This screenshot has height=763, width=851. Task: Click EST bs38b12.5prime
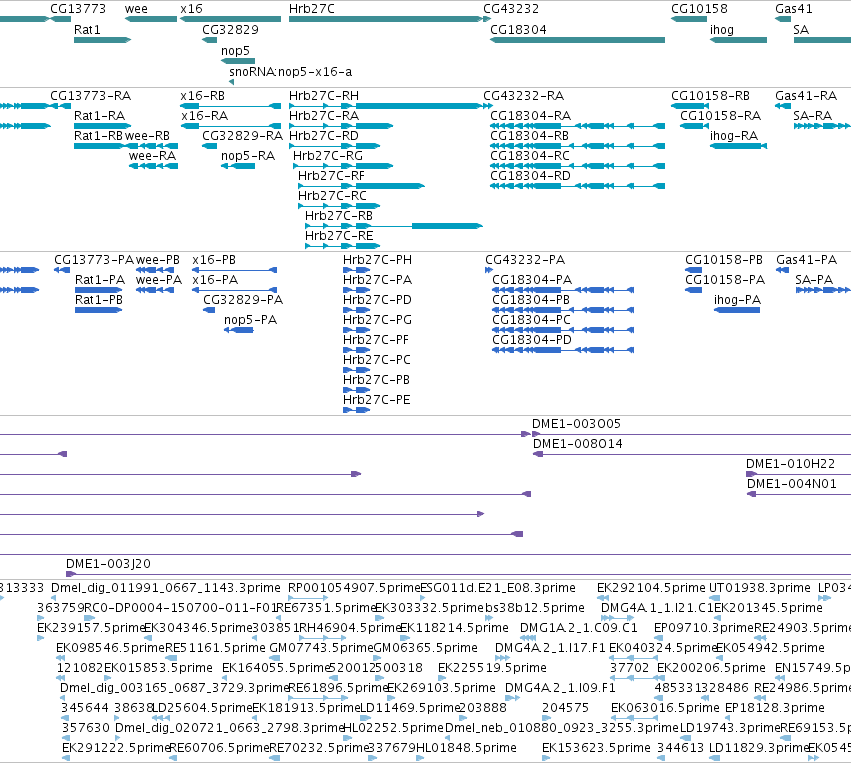pos(535,608)
